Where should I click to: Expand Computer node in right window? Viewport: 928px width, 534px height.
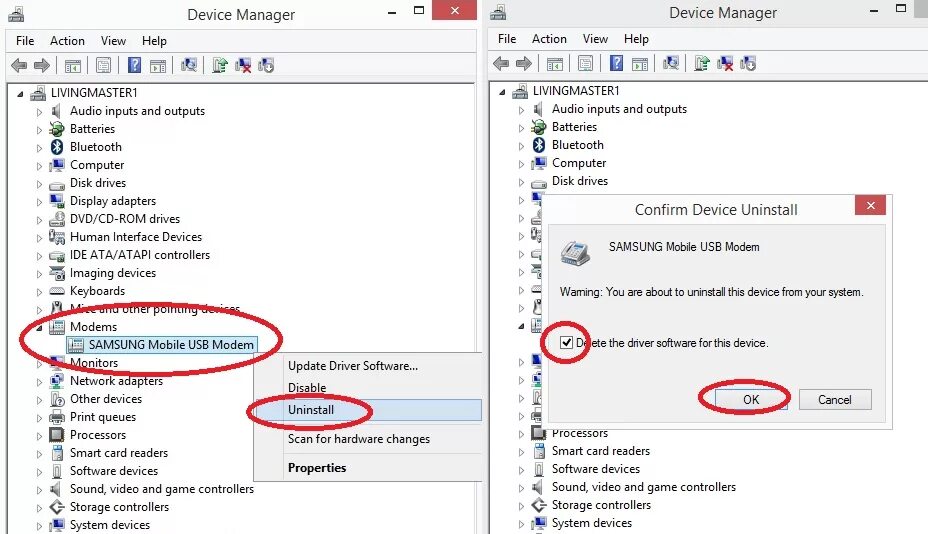521,164
